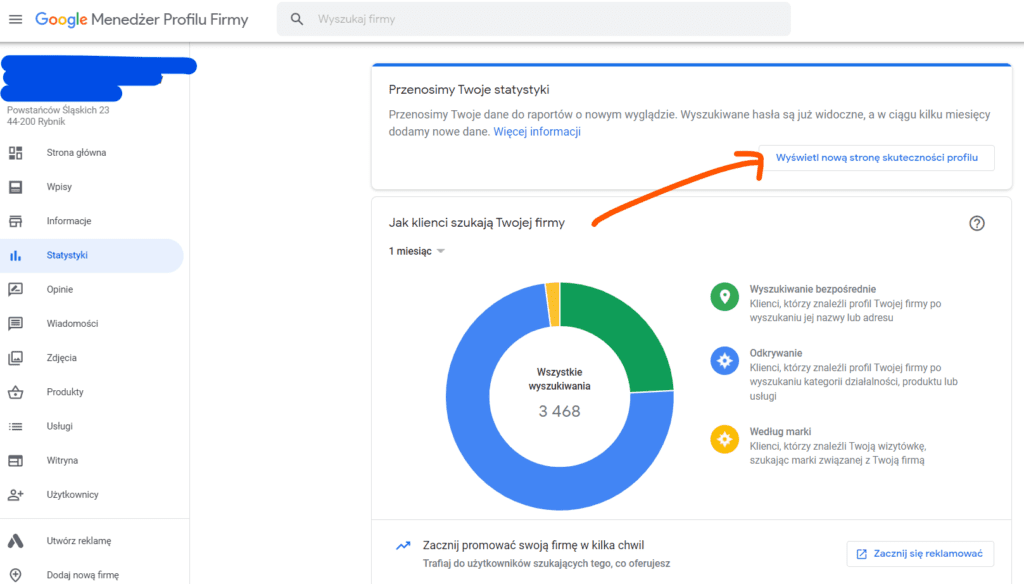This screenshot has width=1024, height=584.
Task: Click the Usługi list icon
Action: point(15,427)
